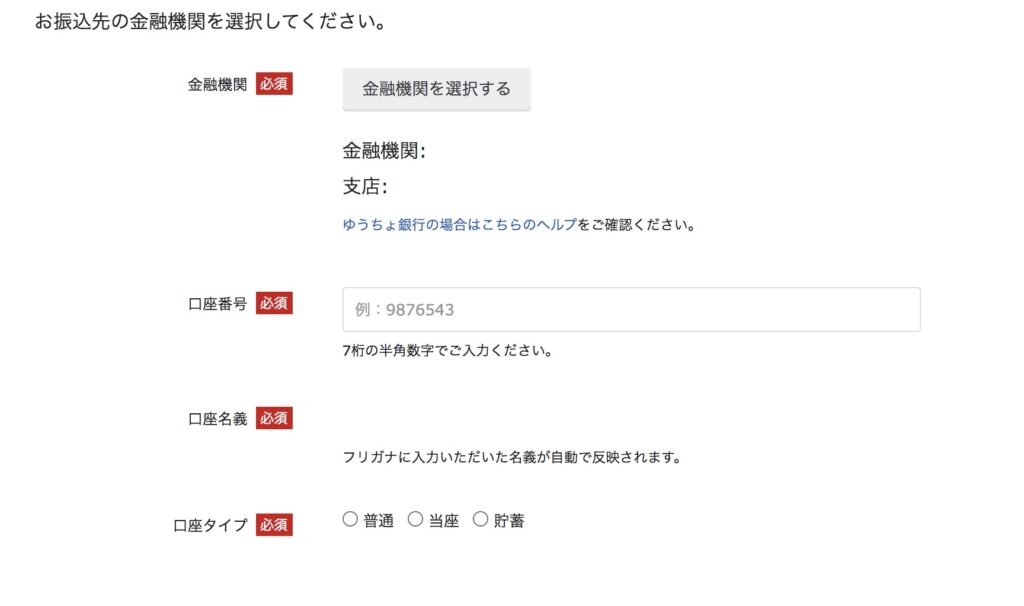Click the 金融機関 field label
Image resolution: width=1024 pixels, height=606 pixels.
click(x=217, y=84)
